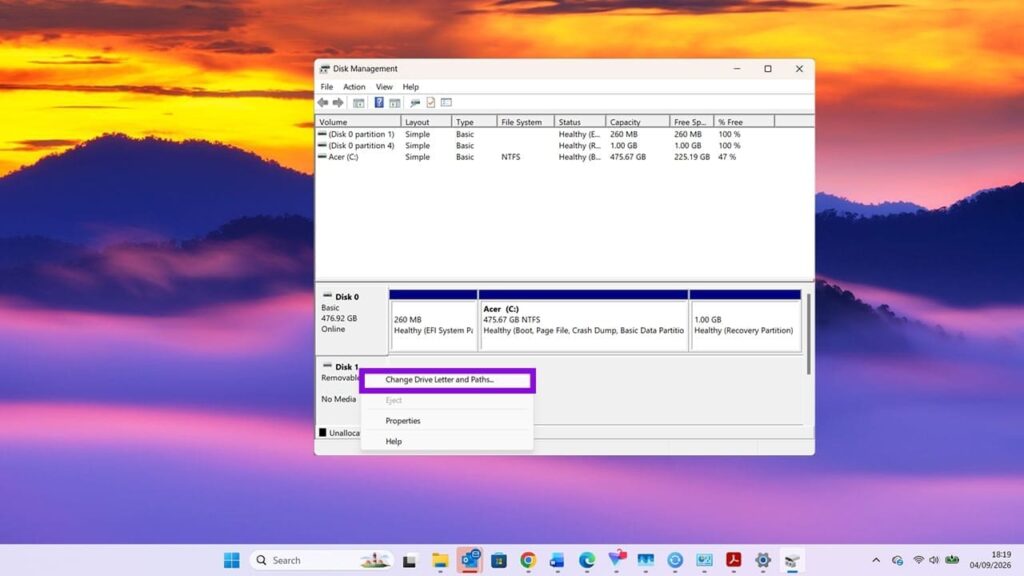Open Google Chrome from the taskbar

point(528,560)
